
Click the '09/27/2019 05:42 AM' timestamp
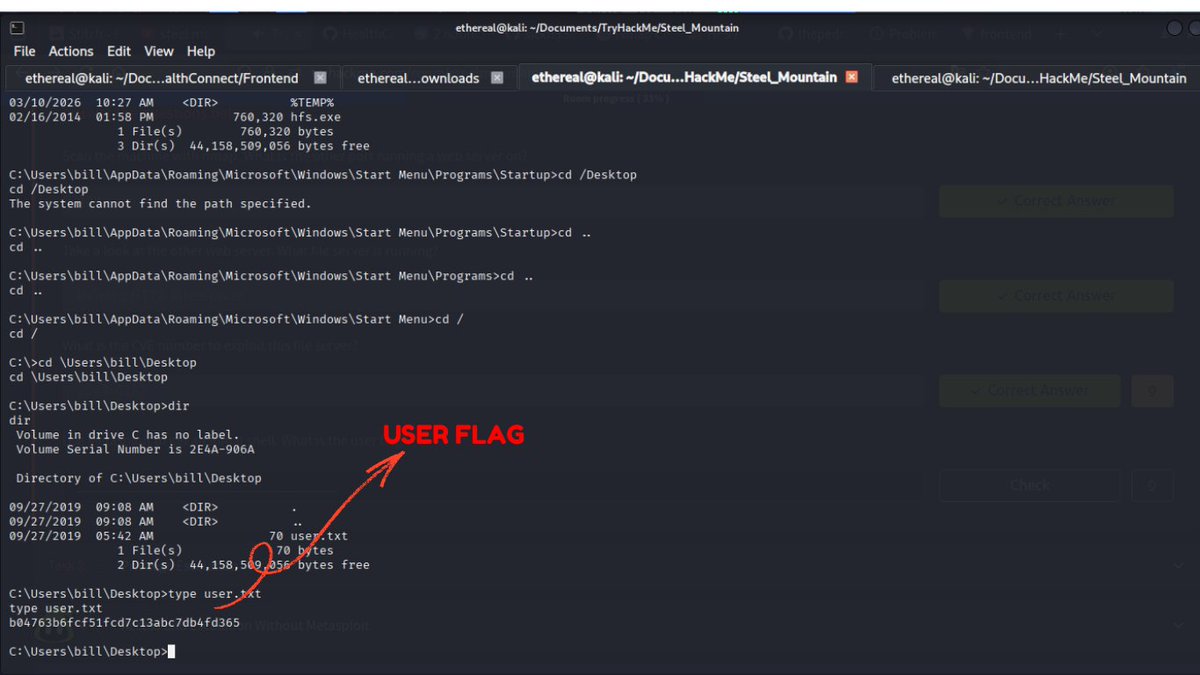81,537
